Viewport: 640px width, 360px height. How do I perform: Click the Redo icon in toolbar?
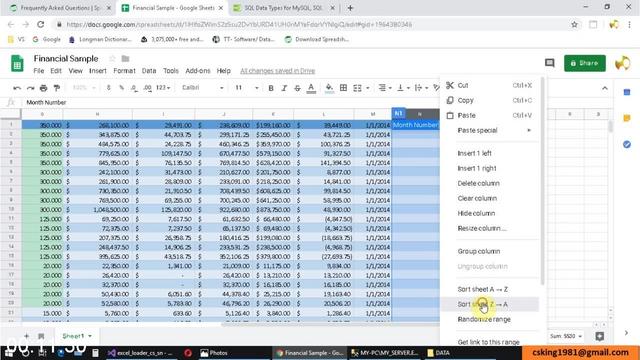pyautogui.click(x=30, y=88)
